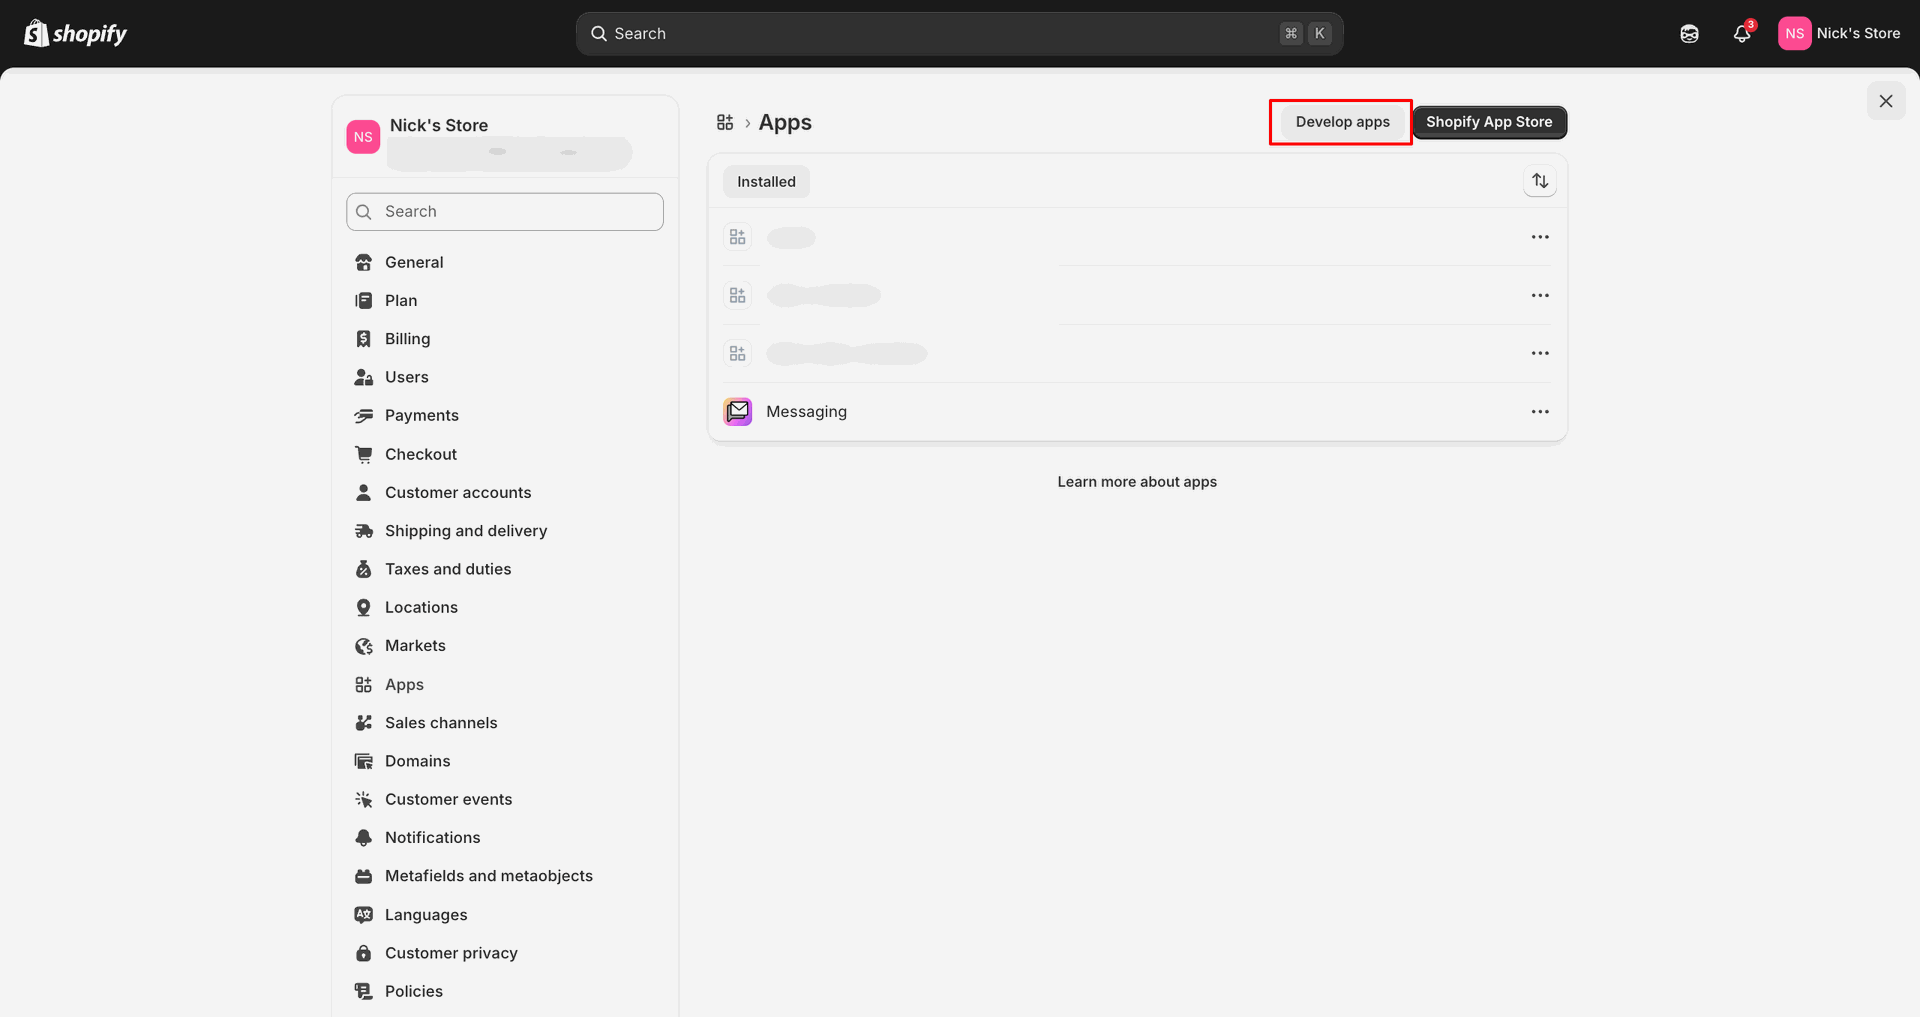Open Nick's Store account menu

1839,33
